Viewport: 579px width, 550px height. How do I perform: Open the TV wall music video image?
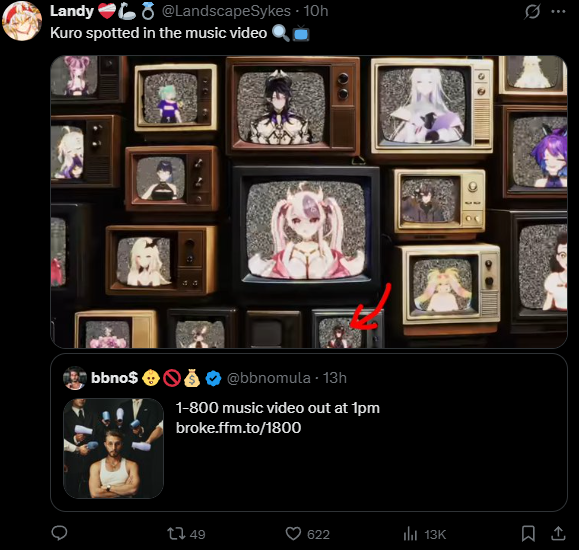pos(309,202)
